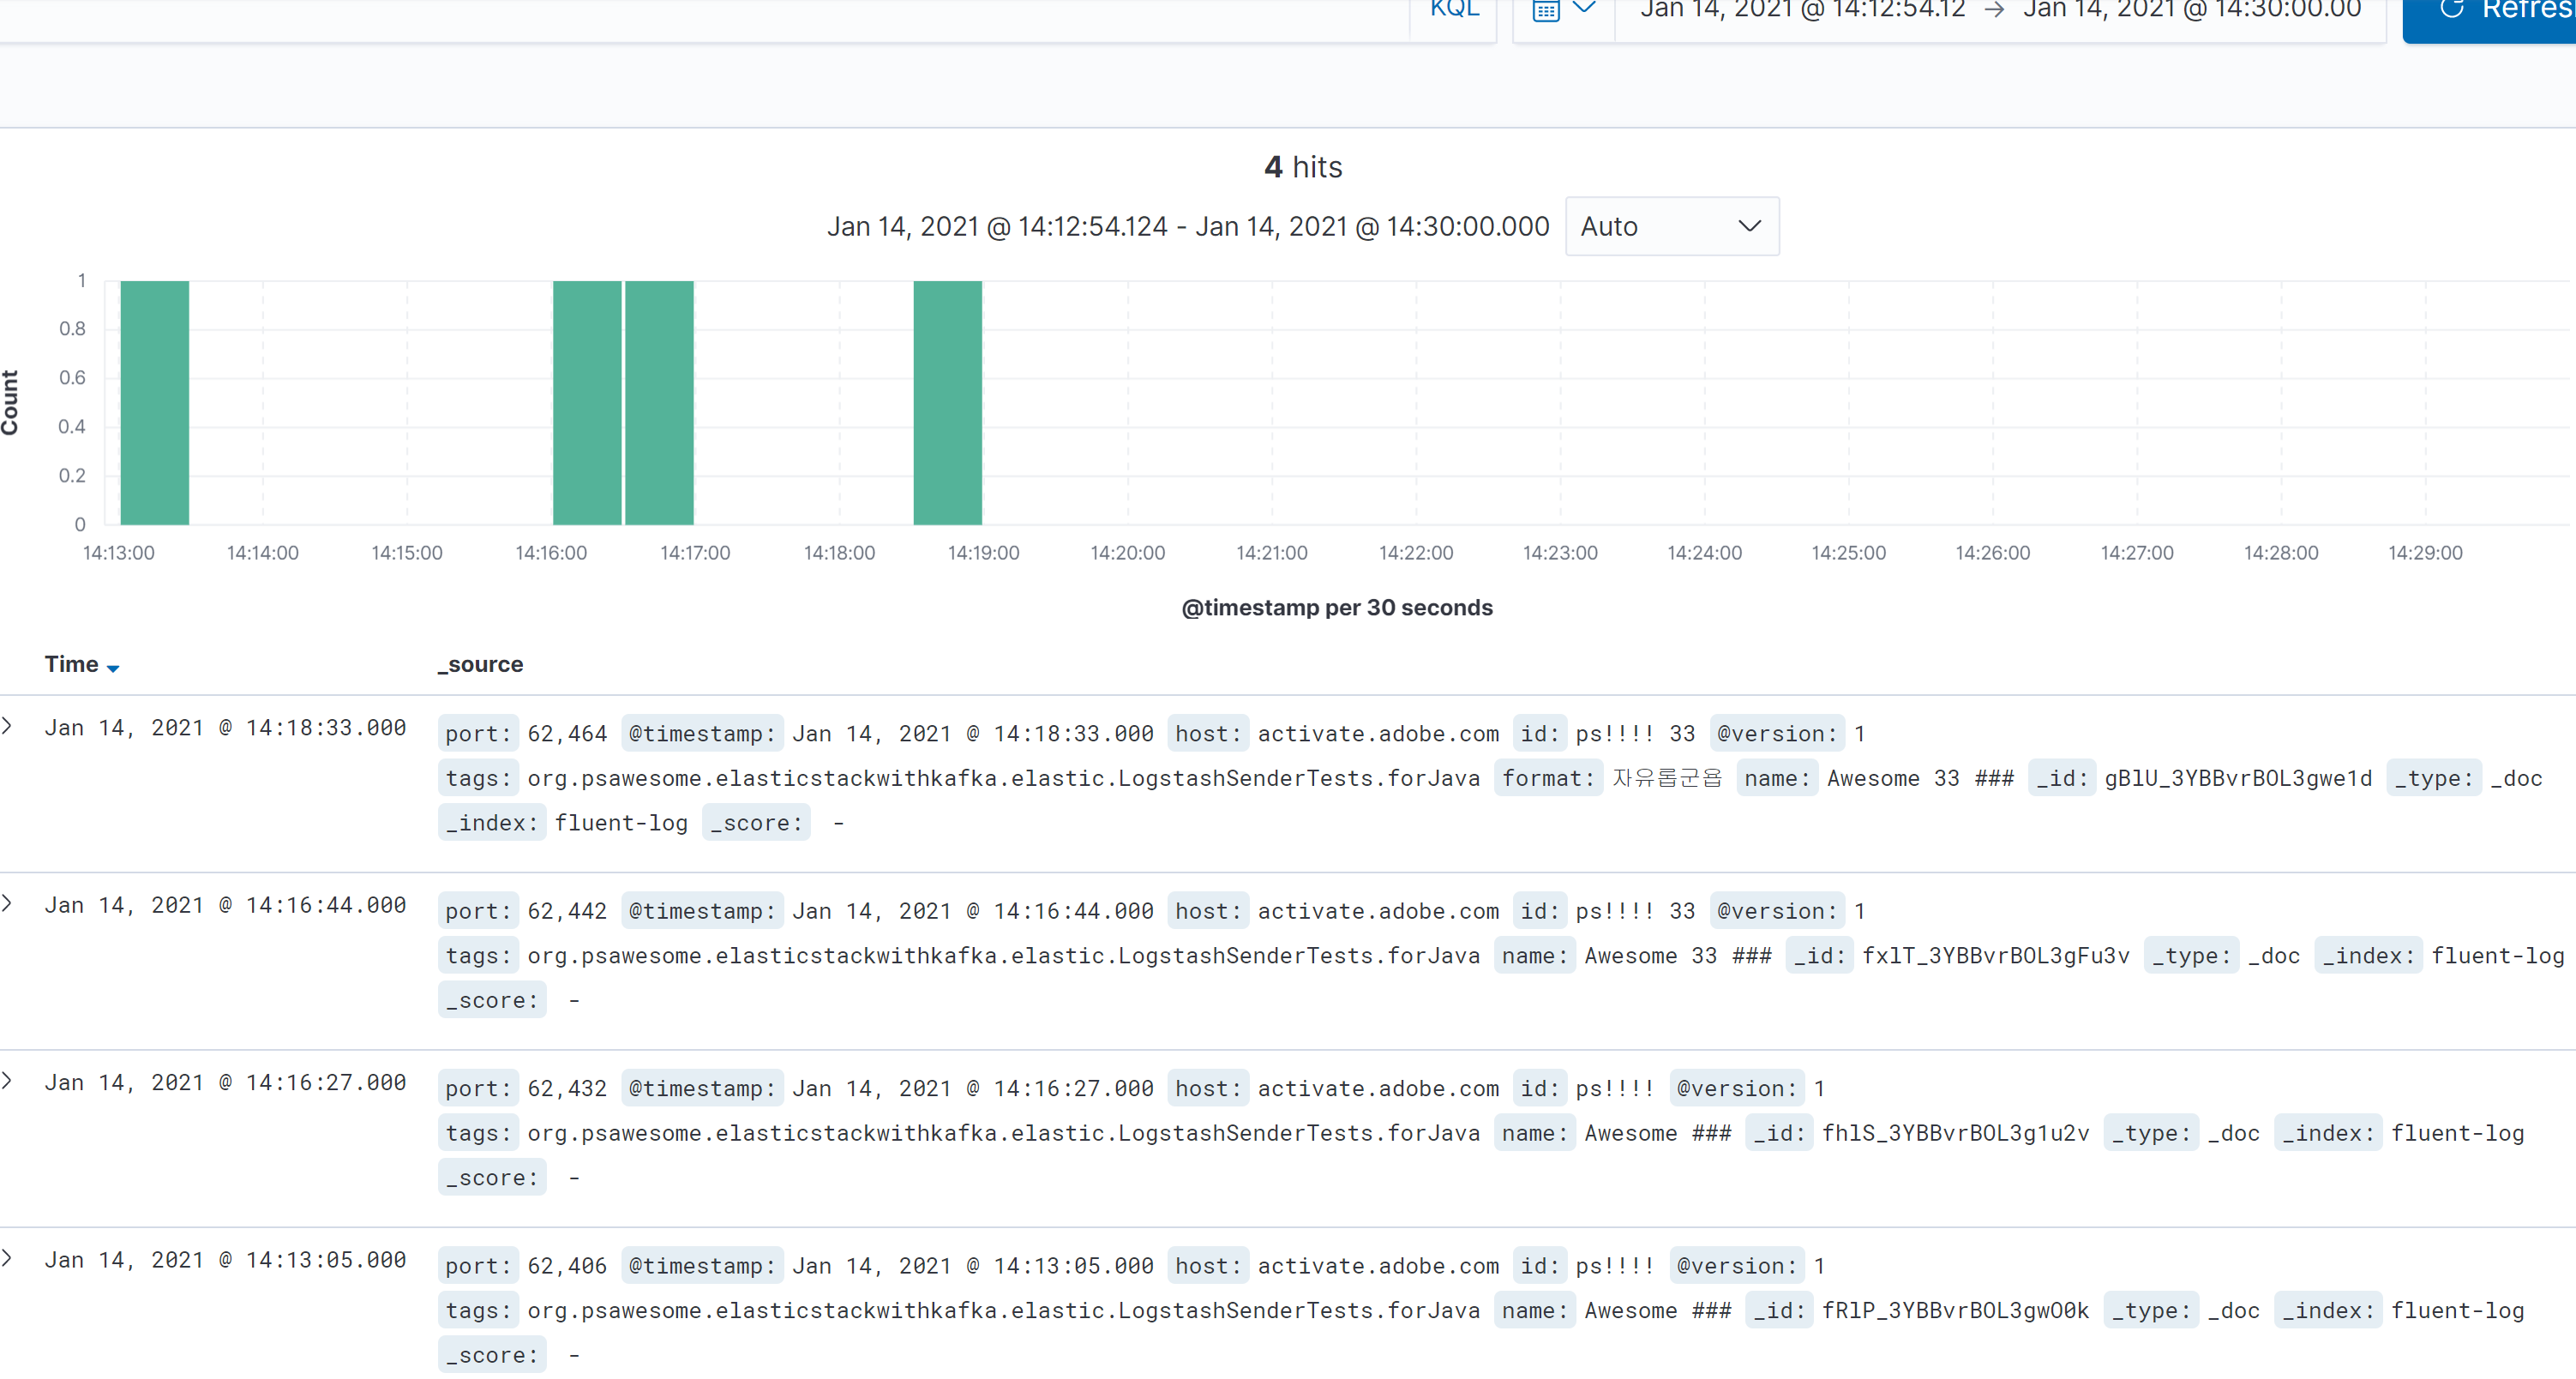
Task: Expand the 14:16:27.000 log row
Action: point(8,1081)
